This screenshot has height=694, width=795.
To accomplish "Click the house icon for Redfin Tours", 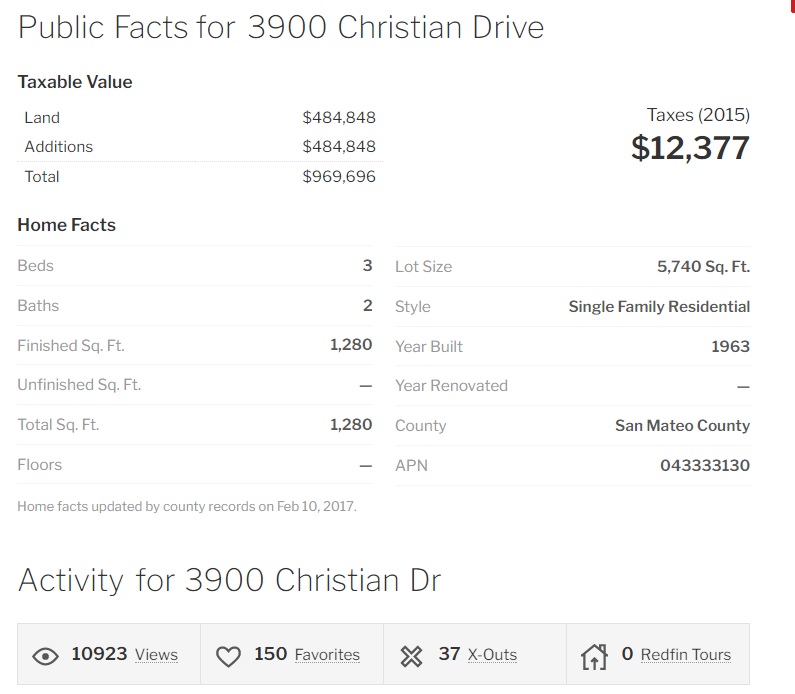I will (x=594, y=656).
